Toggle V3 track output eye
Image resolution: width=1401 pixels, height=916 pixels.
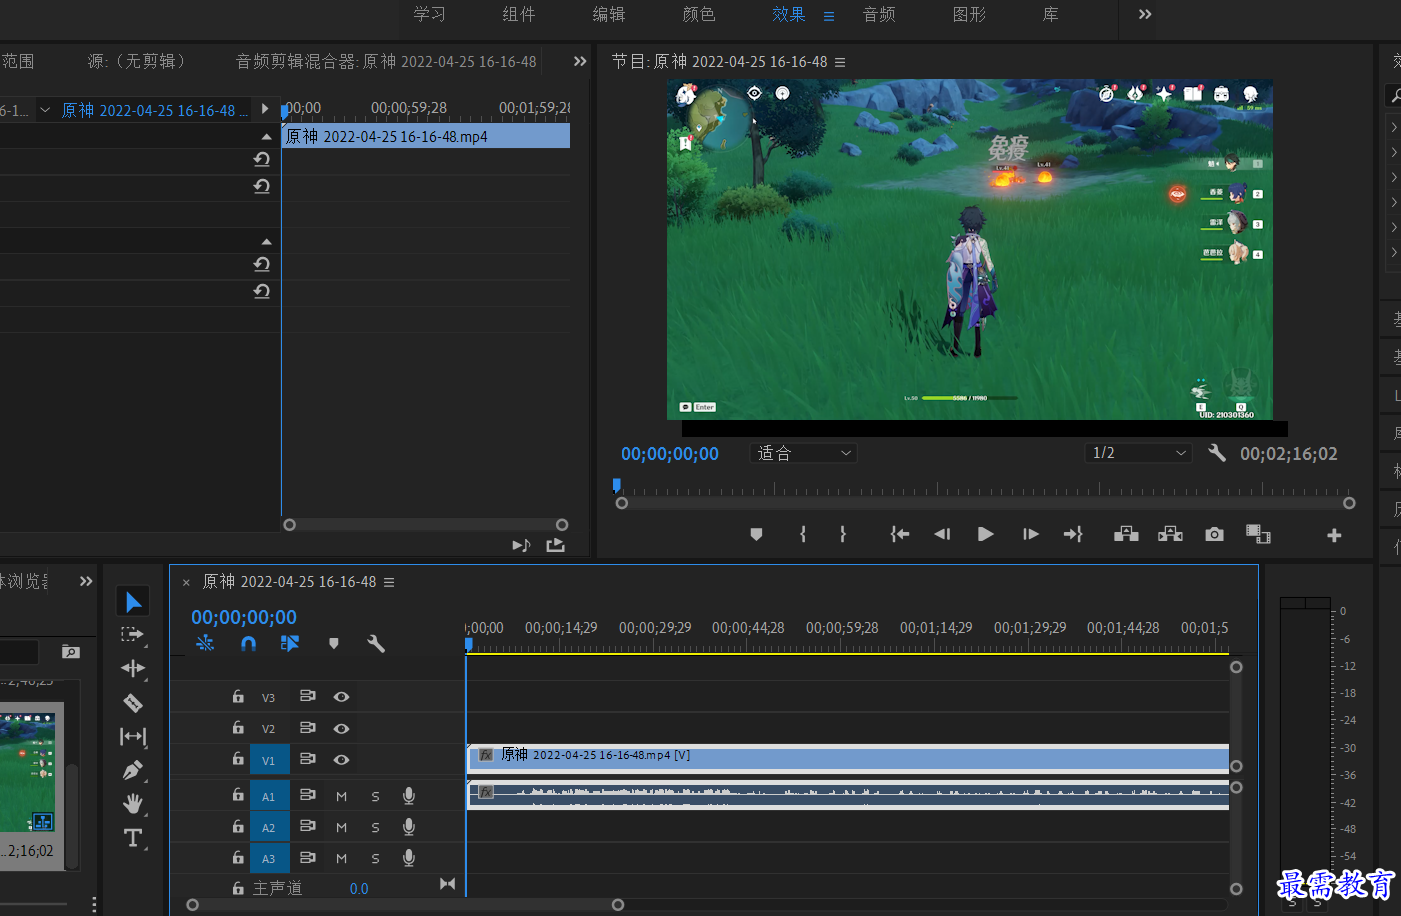[341, 697]
